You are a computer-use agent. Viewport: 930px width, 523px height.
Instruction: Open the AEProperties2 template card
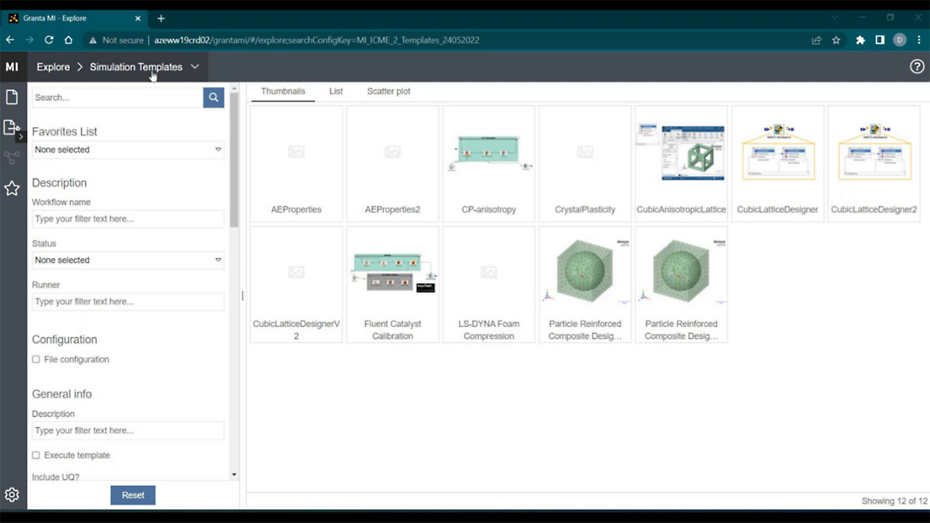tap(393, 164)
